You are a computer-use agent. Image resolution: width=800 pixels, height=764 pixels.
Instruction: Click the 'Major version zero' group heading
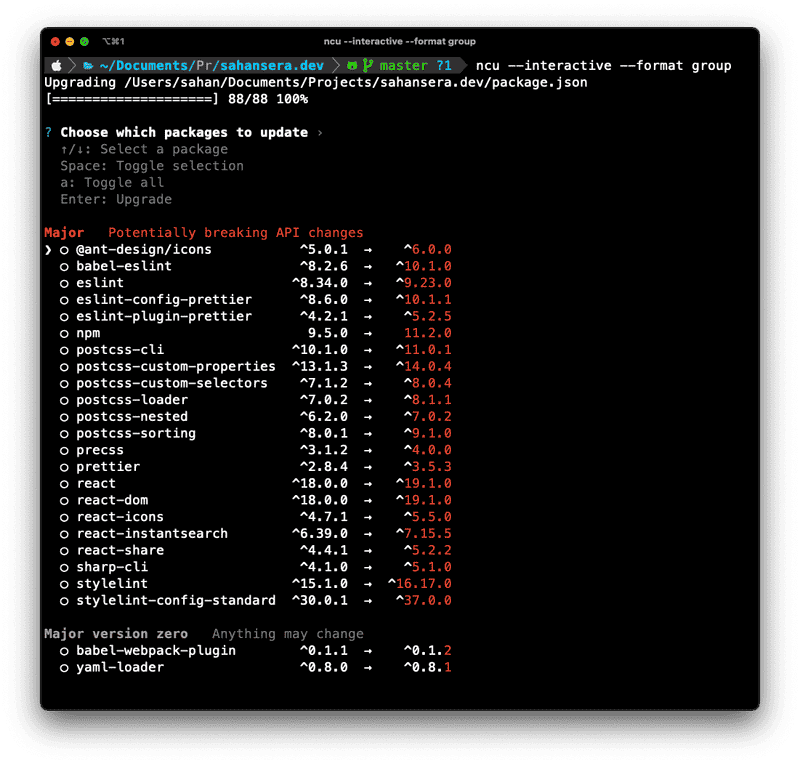coord(116,634)
